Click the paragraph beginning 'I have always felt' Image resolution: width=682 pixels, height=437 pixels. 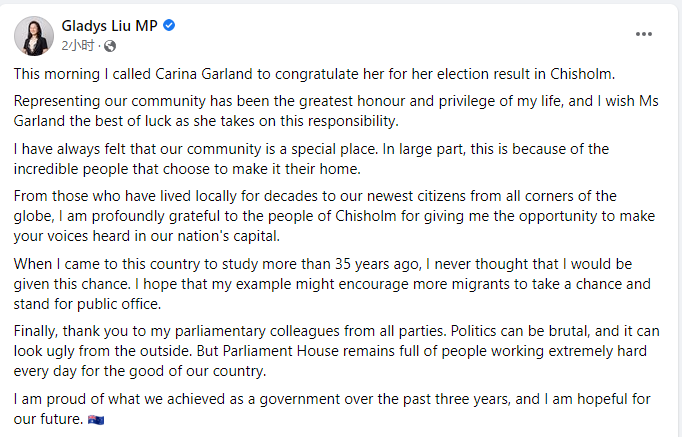[x=311, y=159]
